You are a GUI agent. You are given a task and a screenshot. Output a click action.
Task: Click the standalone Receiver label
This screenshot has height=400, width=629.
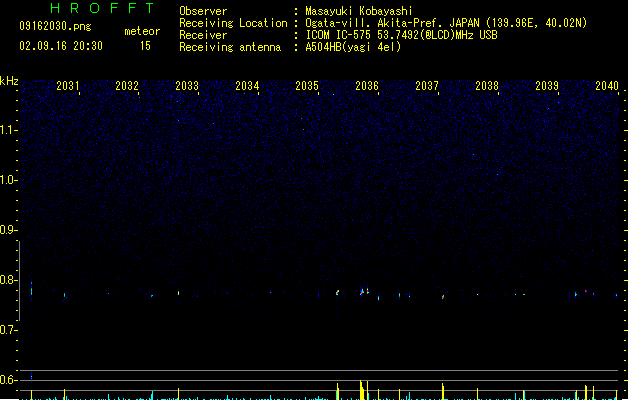click(x=203, y=35)
